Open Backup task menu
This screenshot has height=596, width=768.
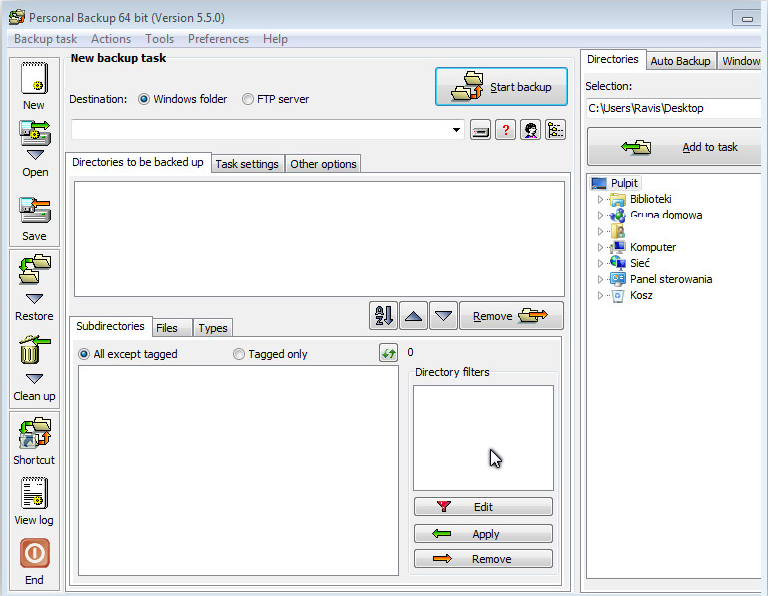click(46, 39)
